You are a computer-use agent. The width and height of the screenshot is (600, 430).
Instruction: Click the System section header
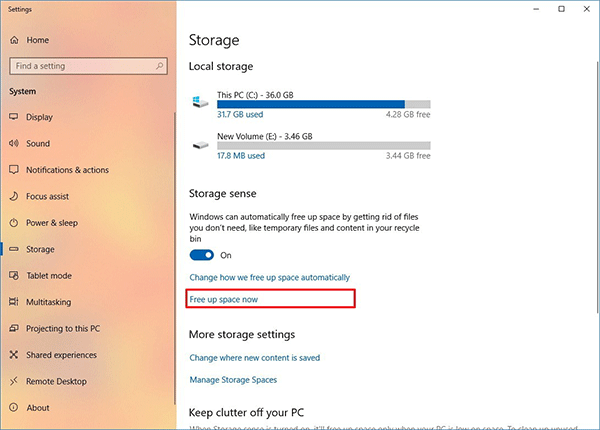pyautogui.click(x=23, y=91)
